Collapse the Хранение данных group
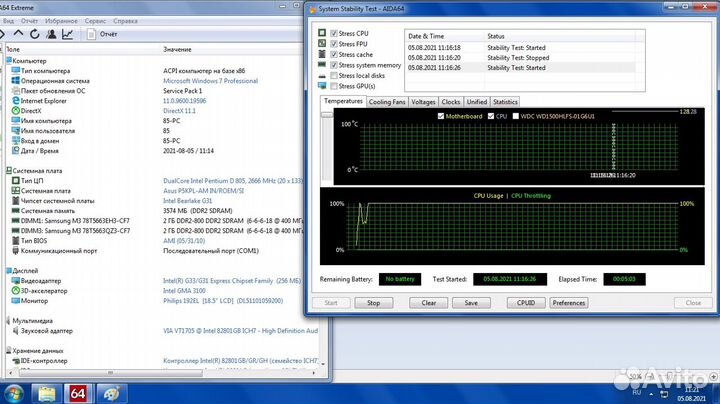This screenshot has height=404, width=720. (x=9, y=351)
